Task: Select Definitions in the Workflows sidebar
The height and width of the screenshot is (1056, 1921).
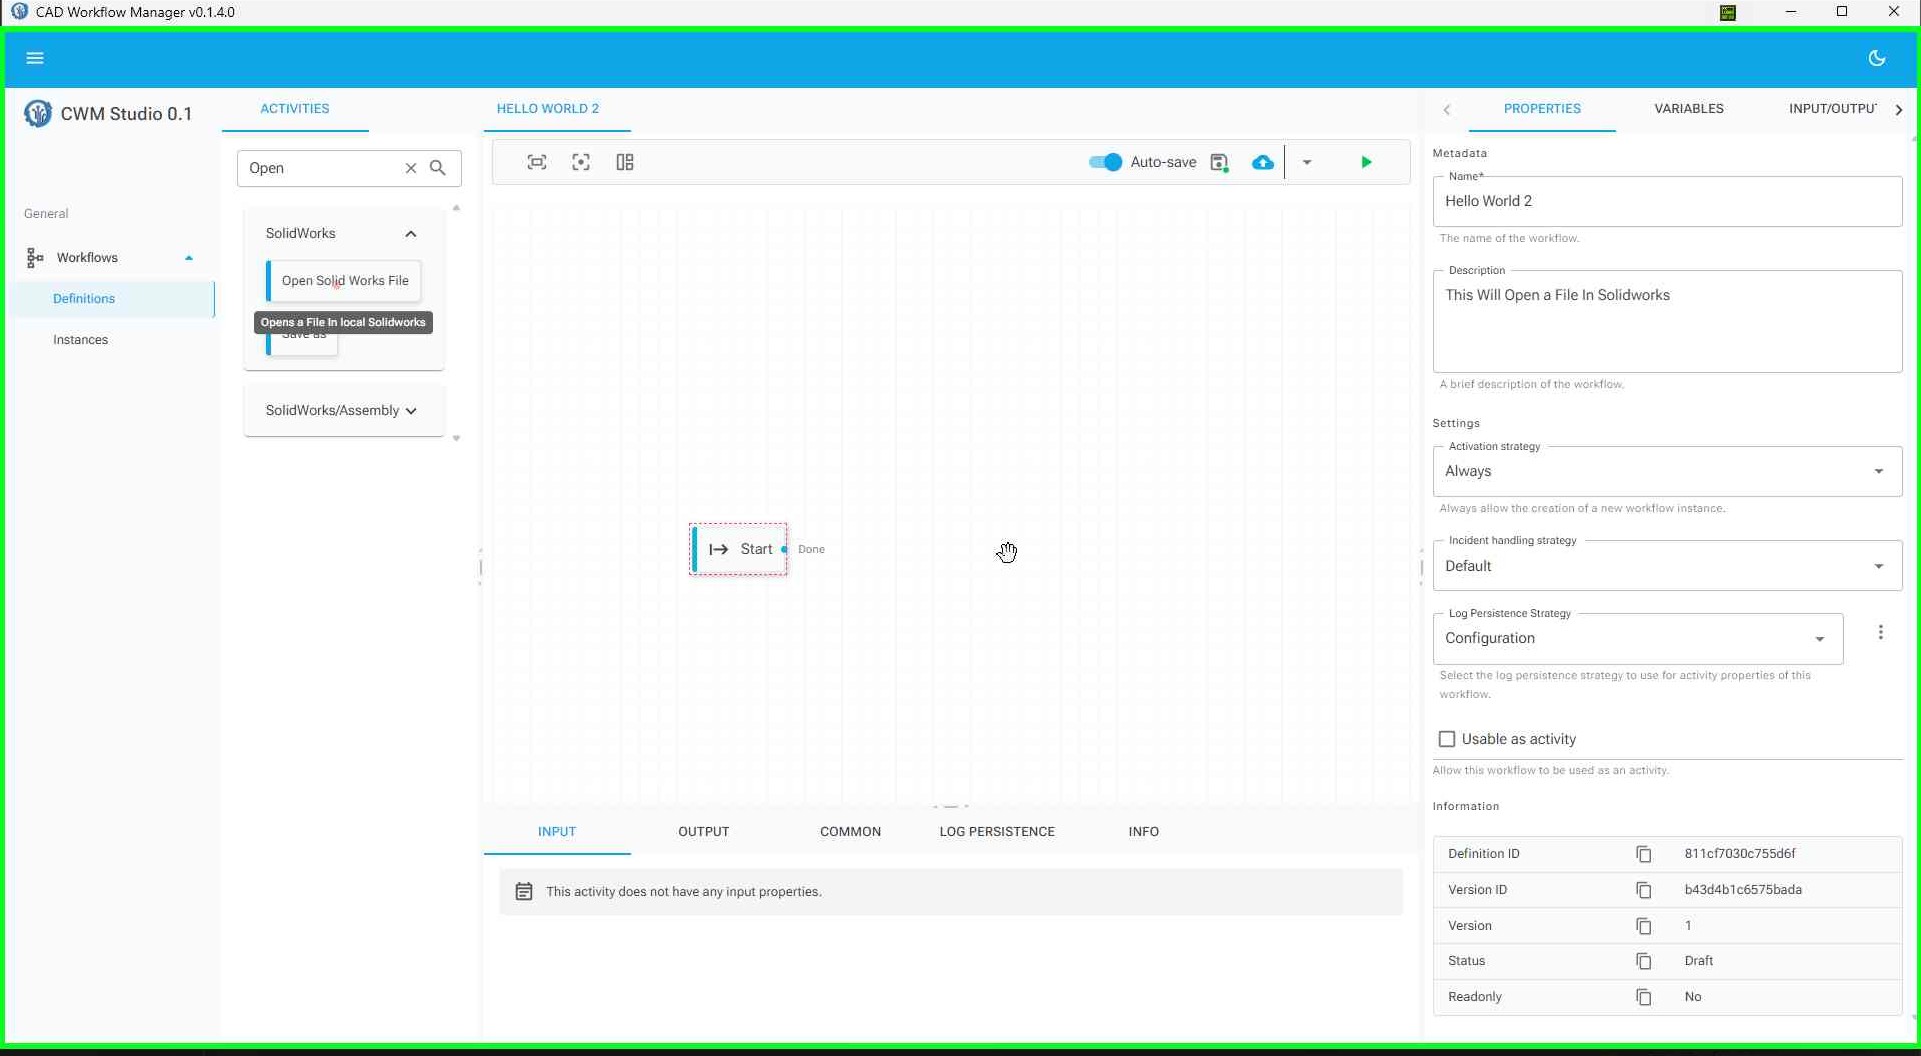Action: [83, 298]
